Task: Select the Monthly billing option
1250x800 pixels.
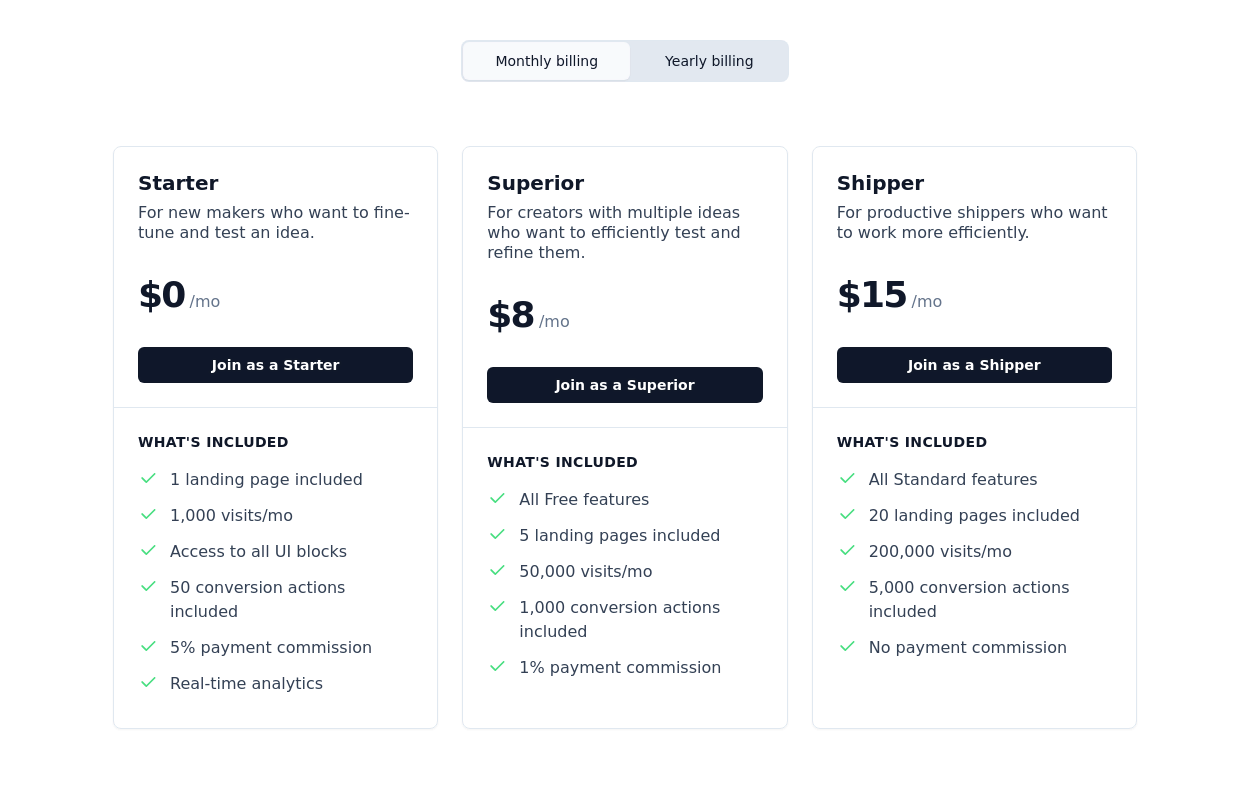Action: 546,61
